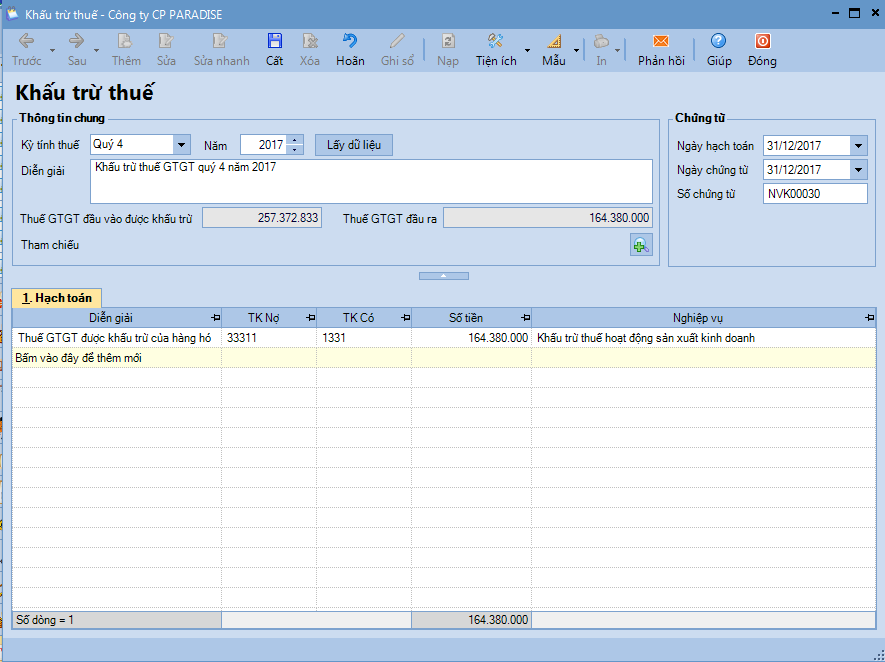
Task: Click the TK Nợ column header
Action: [x=264, y=318]
